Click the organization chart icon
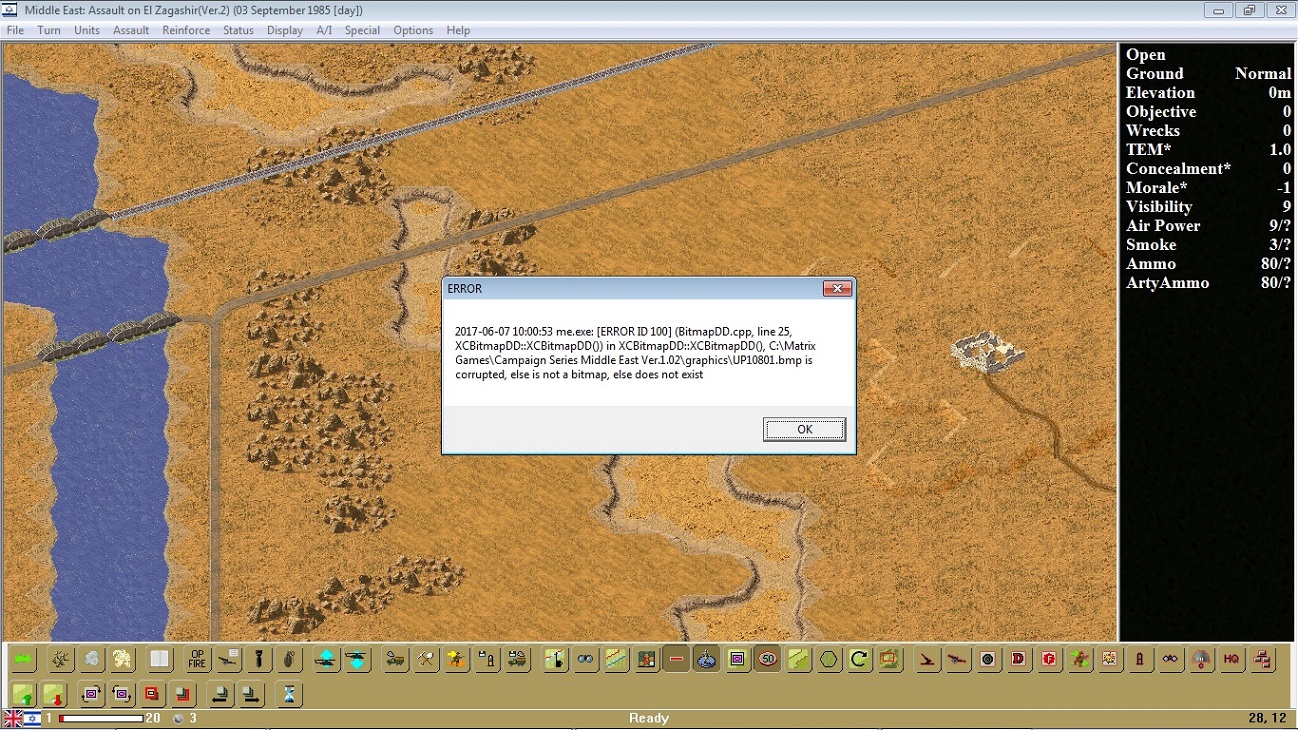This screenshot has width=1298, height=730. tap(1262, 660)
